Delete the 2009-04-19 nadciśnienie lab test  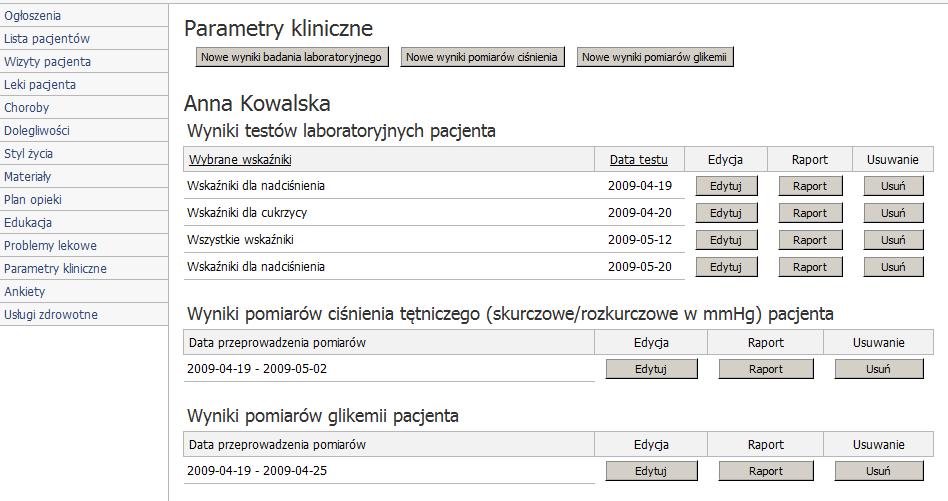pos(893,186)
